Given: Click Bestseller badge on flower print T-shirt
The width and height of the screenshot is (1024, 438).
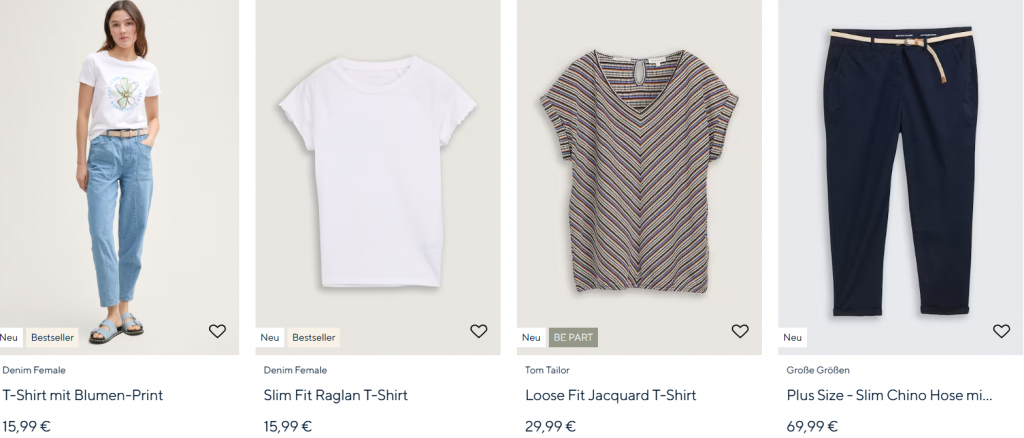Looking at the screenshot, I should pyautogui.click(x=52, y=337).
